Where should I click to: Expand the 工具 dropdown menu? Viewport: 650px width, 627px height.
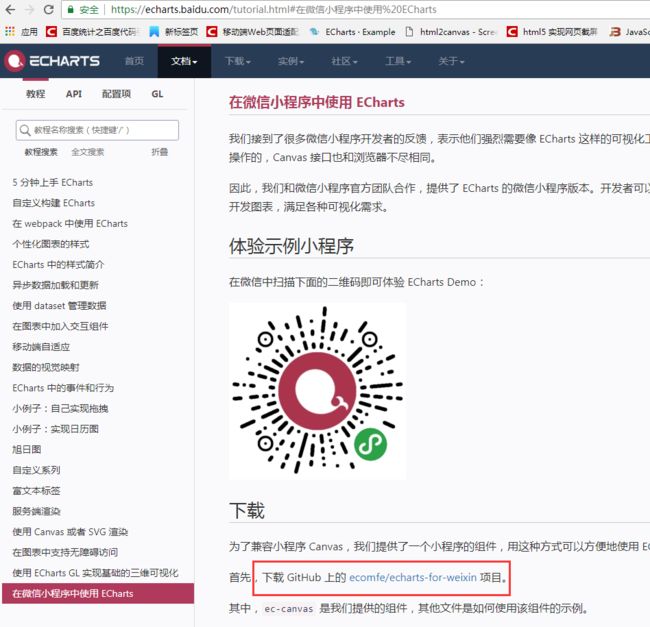pos(398,61)
